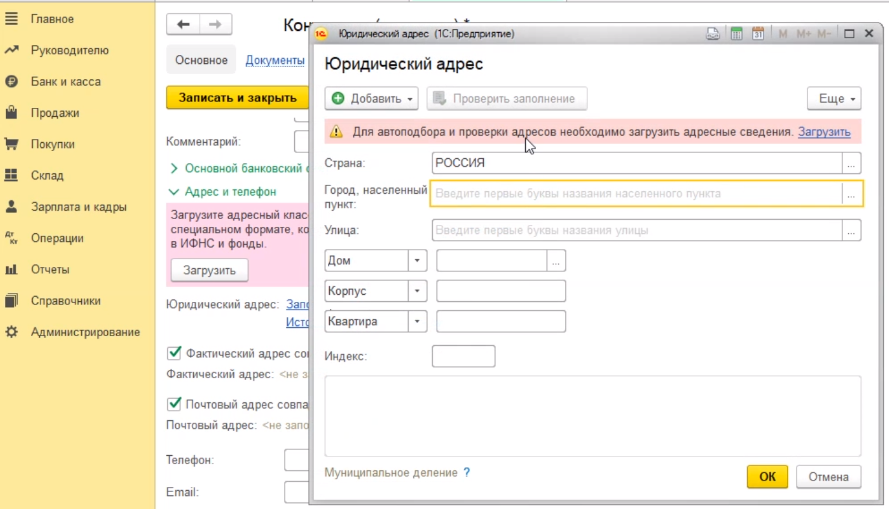
Task: Switch to the Основное tab
Action: click(201, 60)
